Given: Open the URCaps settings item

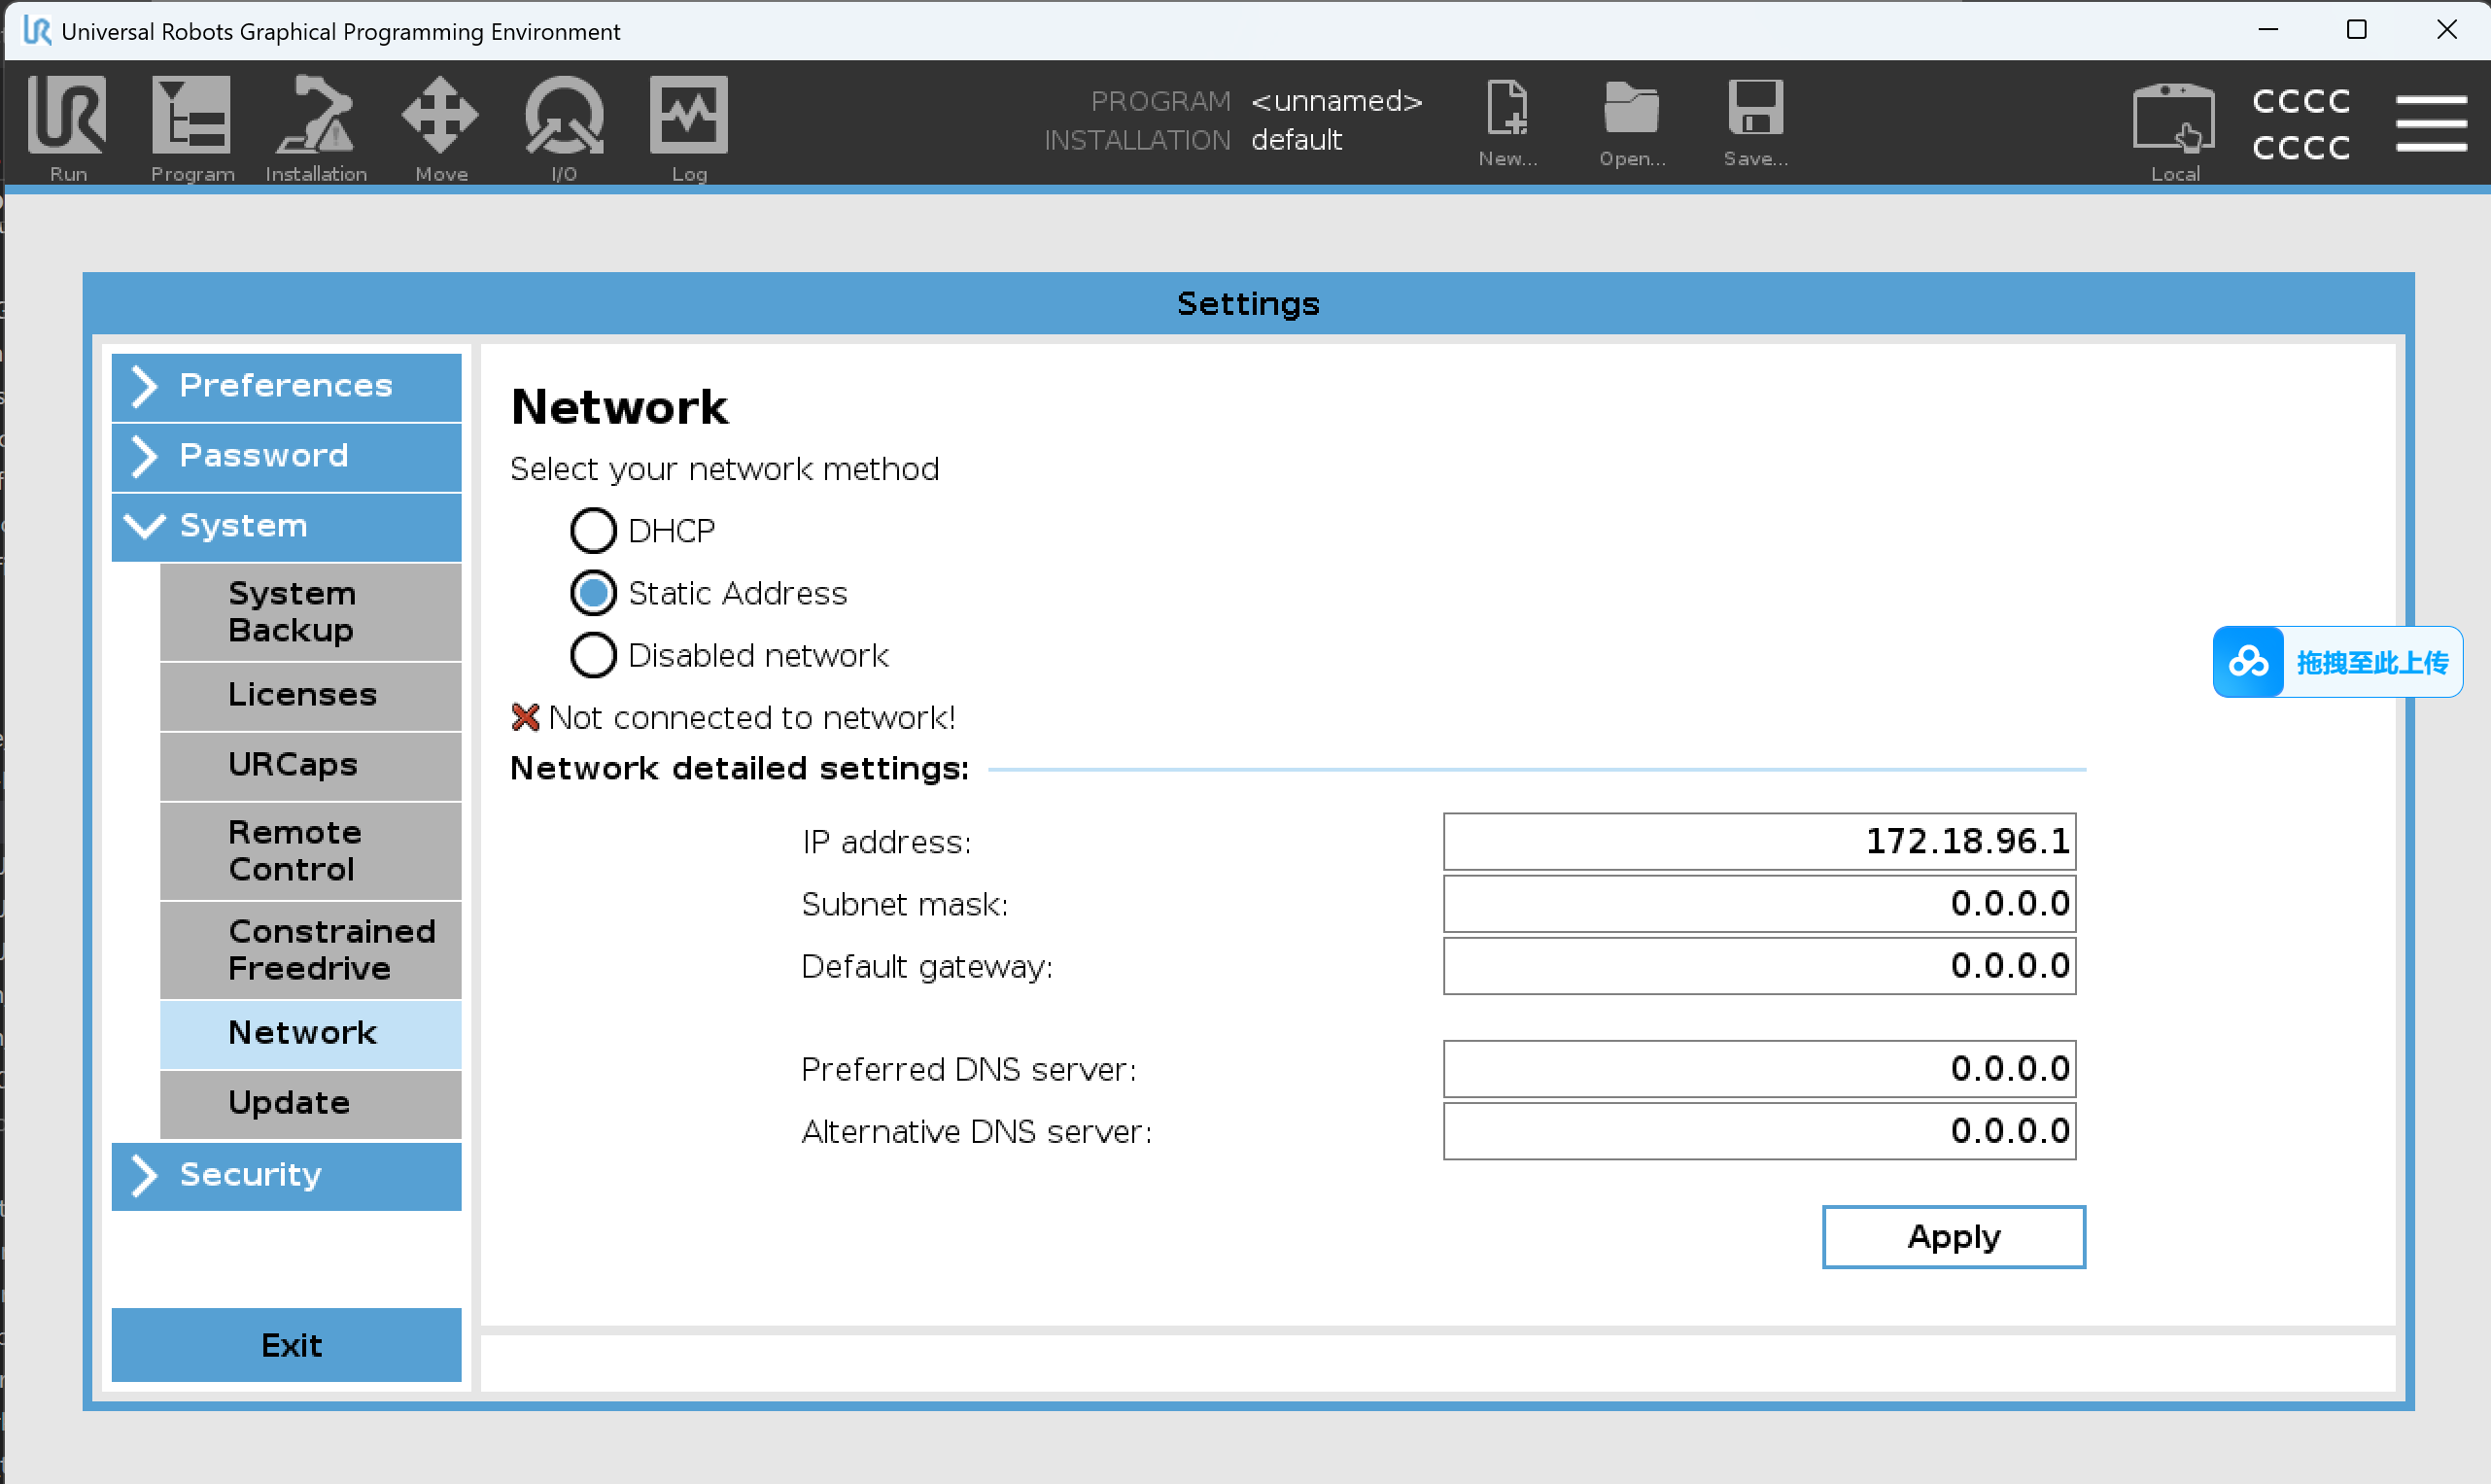Looking at the screenshot, I should [310, 765].
